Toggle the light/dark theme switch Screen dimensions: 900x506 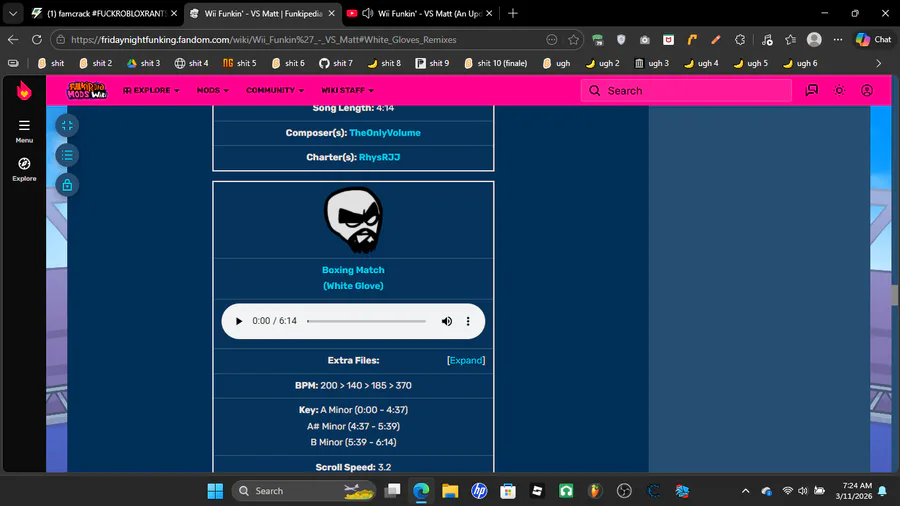click(x=839, y=90)
